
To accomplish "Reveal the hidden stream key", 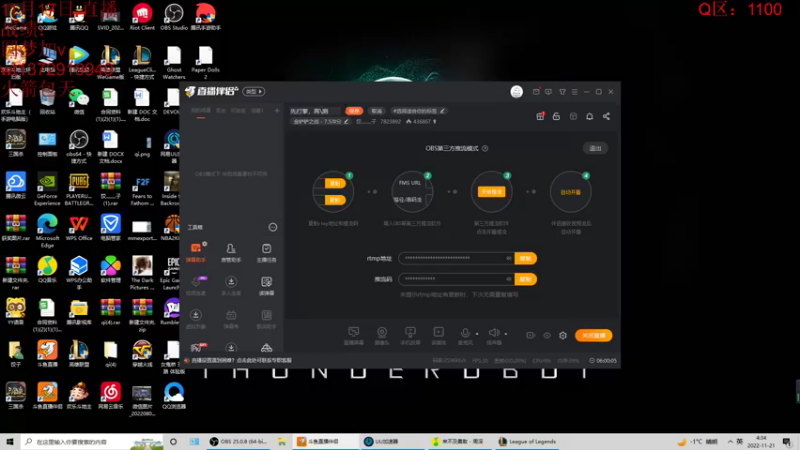I will [x=508, y=279].
